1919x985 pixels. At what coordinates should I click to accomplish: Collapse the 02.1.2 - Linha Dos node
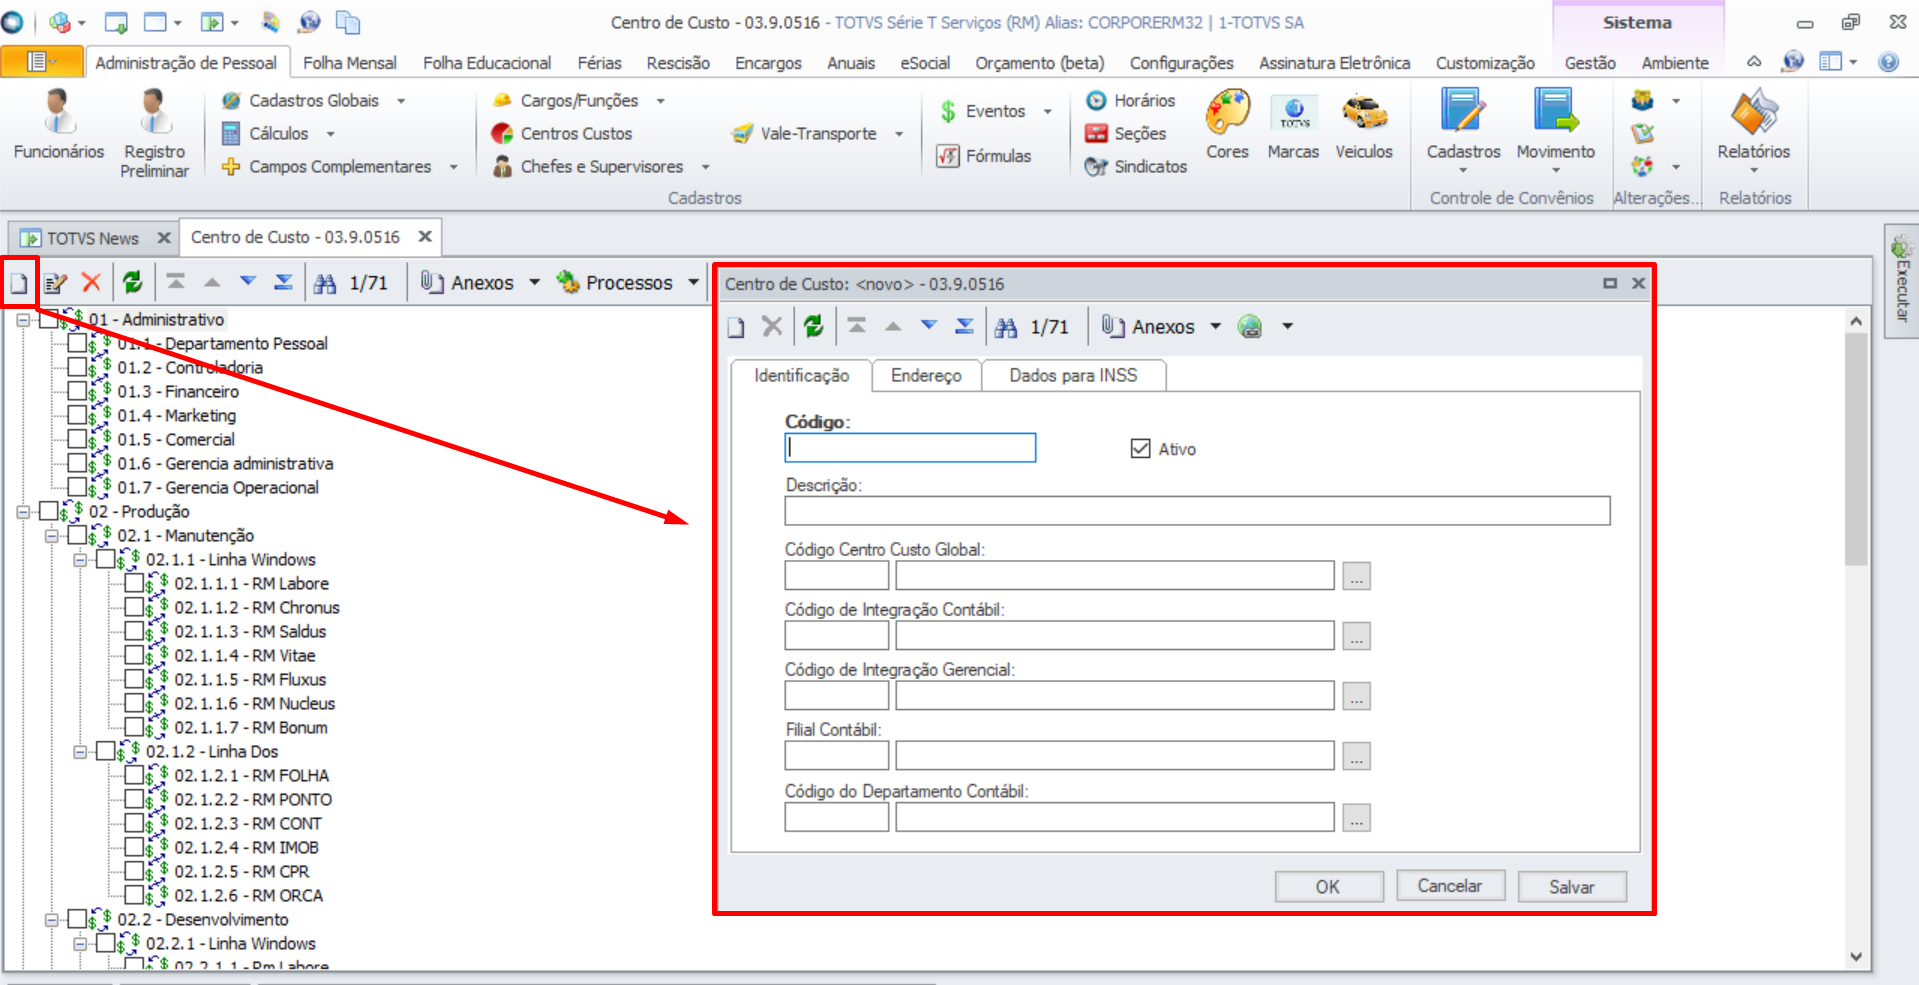coord(80,752)
